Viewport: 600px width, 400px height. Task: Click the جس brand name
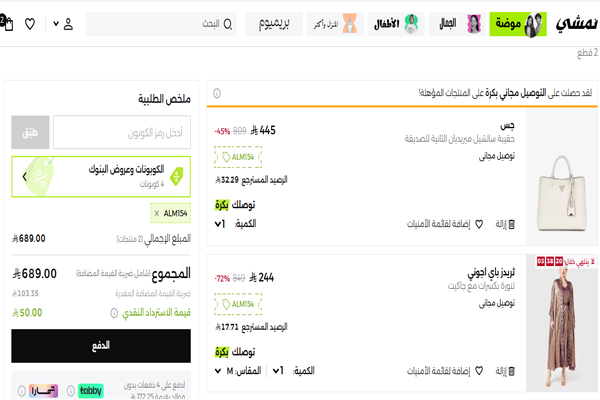[507, 125]
